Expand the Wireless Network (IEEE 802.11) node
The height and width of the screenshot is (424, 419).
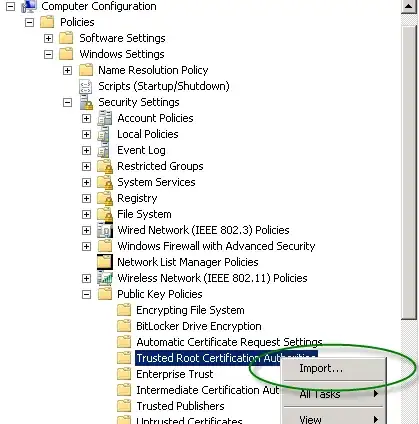coord(86,278)
